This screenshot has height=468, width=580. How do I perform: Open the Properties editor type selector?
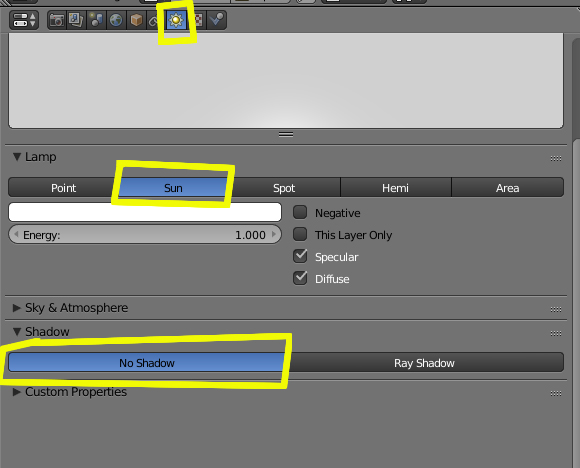[24, 20]
